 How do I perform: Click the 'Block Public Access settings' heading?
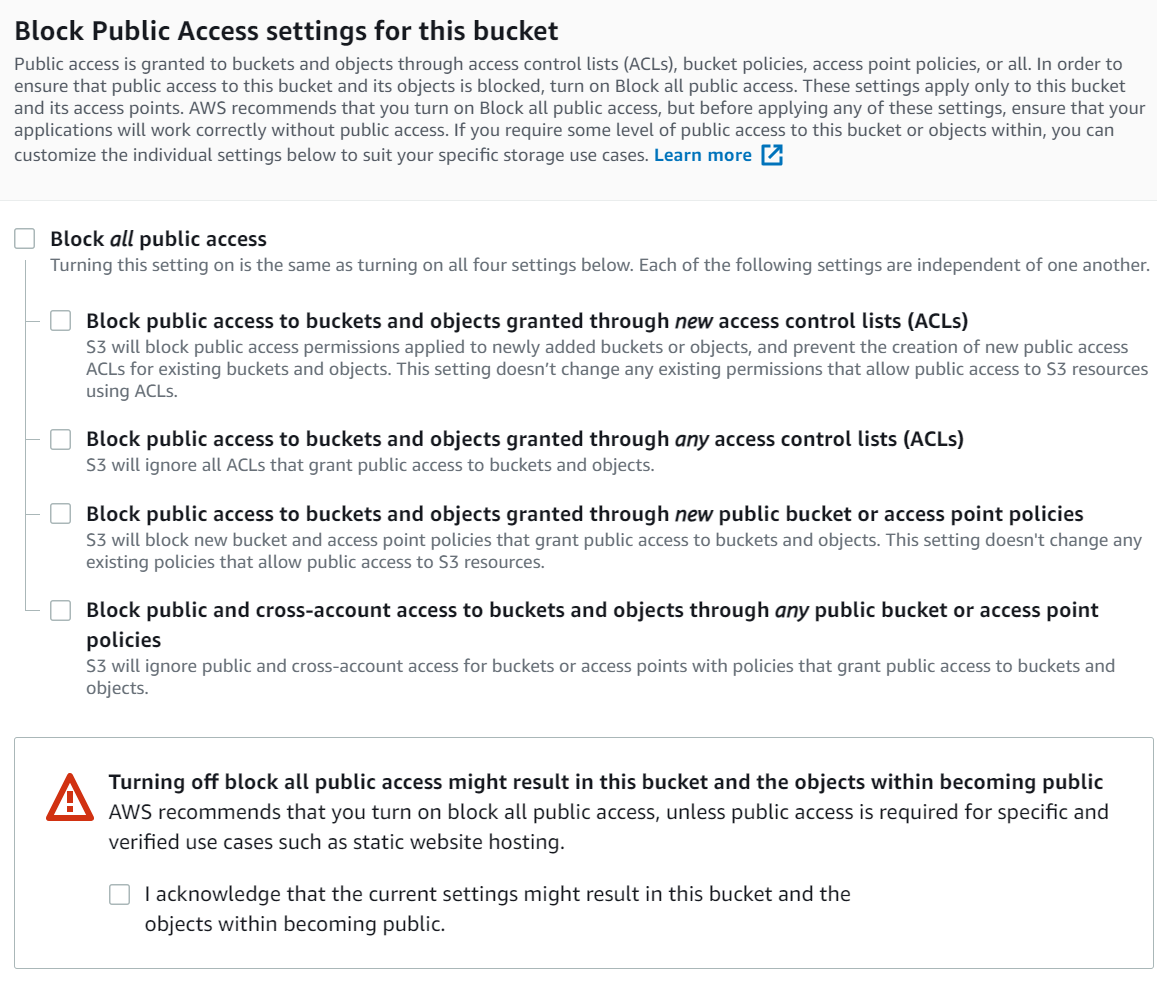click(286, 31)
